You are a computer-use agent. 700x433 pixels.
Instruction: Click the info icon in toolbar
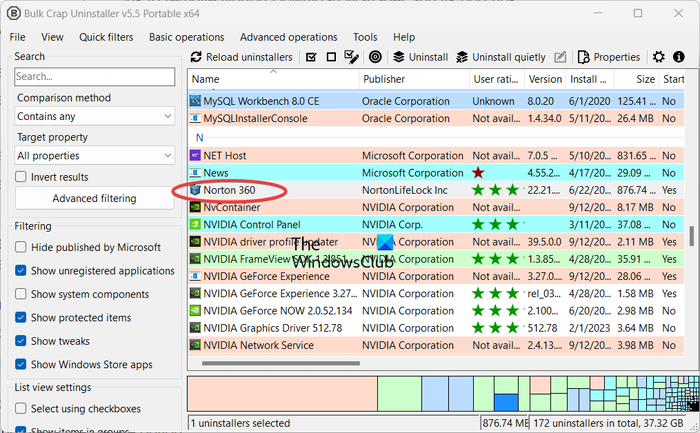[x=679, y=57]
